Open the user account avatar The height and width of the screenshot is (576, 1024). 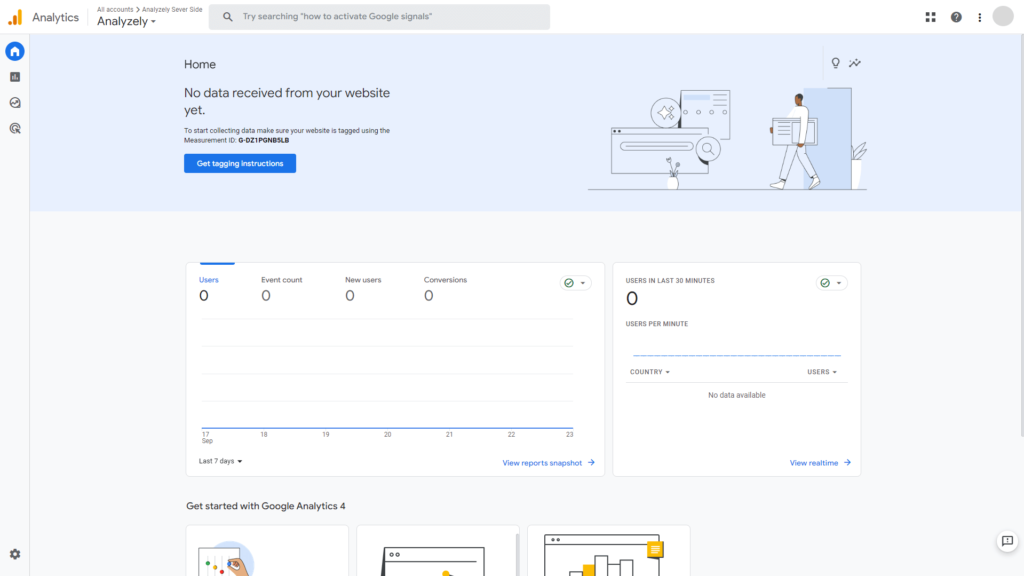pyautogui.click(x=1003, y=16)
